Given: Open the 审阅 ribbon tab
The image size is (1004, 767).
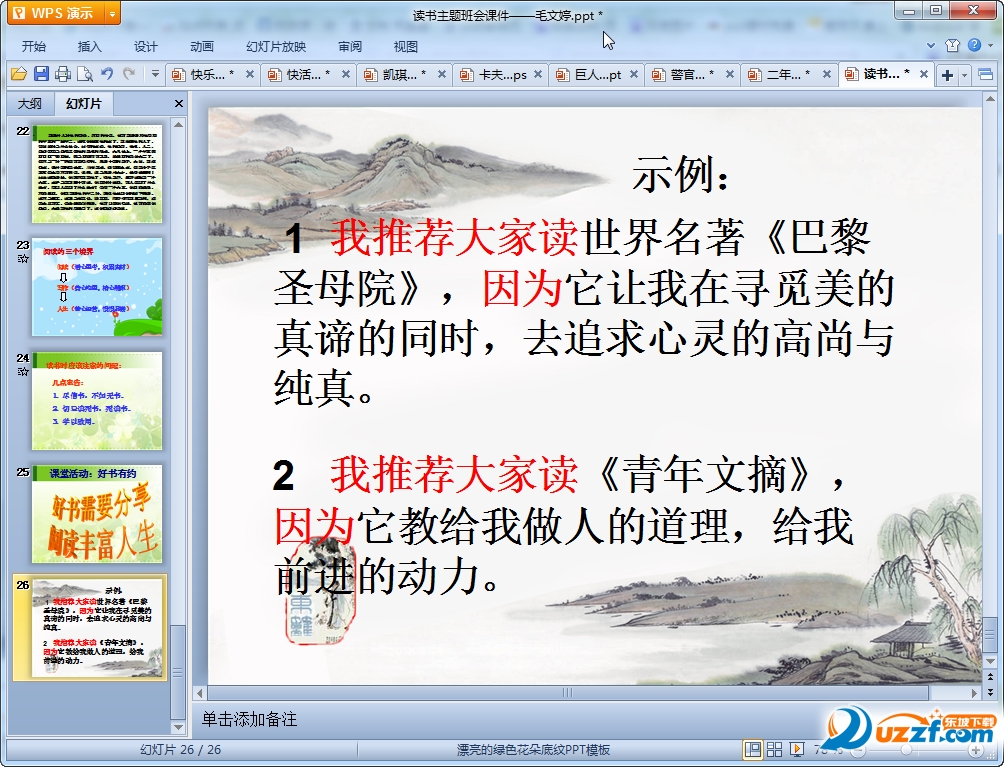Looking at the screenshot, I should click(x=350, y=47).
